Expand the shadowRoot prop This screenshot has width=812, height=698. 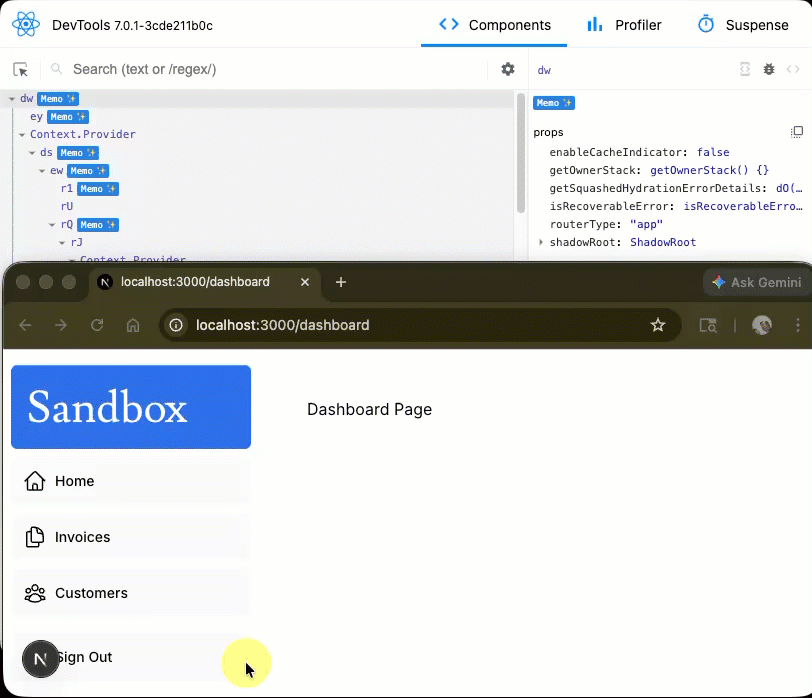[540, 242]
